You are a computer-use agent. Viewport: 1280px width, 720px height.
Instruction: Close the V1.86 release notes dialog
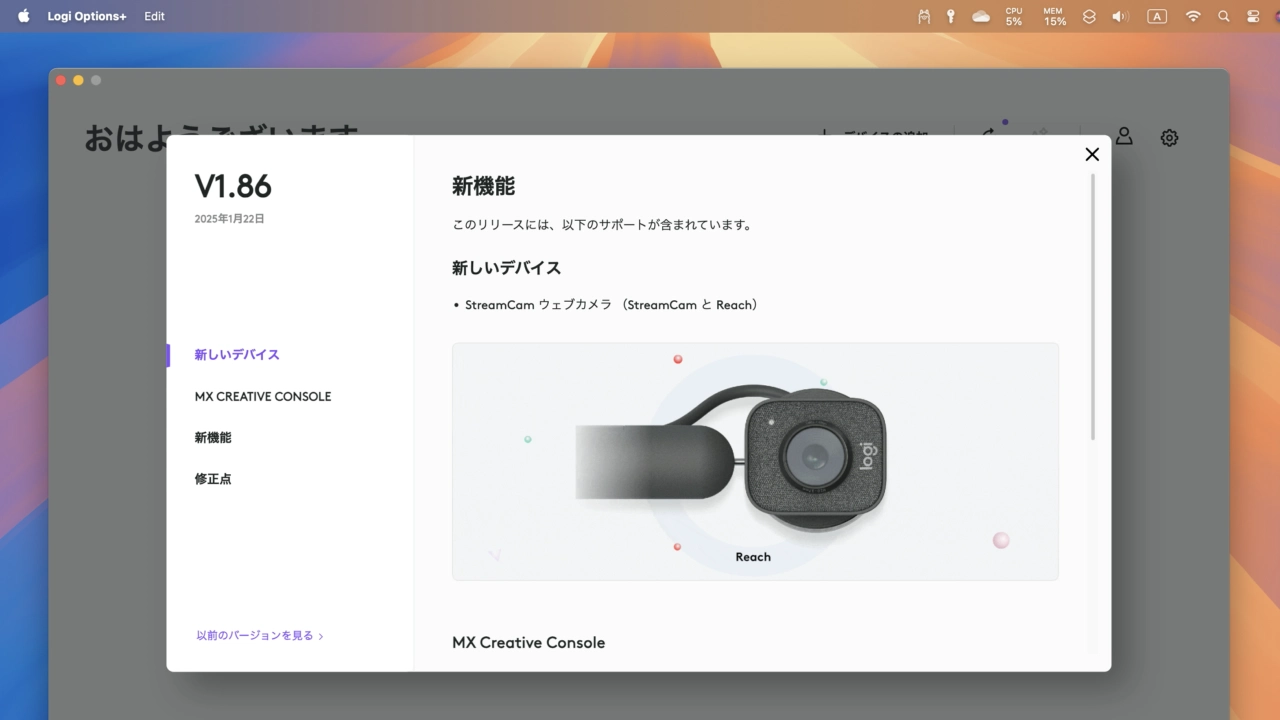[x=1092, y=154]
